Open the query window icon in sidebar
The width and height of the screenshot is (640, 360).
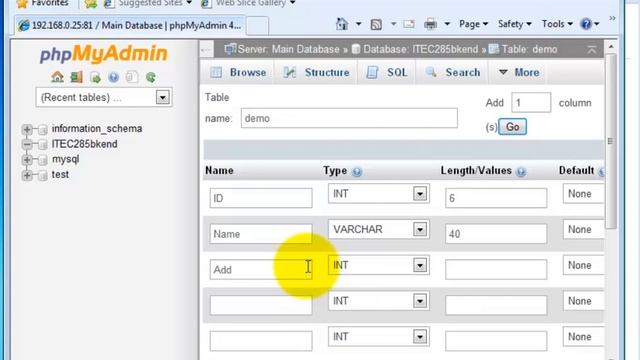click(95, 77)
